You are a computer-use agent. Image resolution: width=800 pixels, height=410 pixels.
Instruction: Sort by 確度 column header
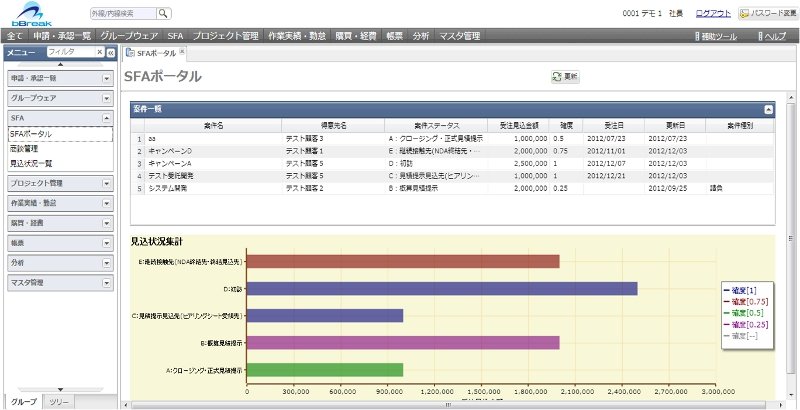[x=566, y=125]
